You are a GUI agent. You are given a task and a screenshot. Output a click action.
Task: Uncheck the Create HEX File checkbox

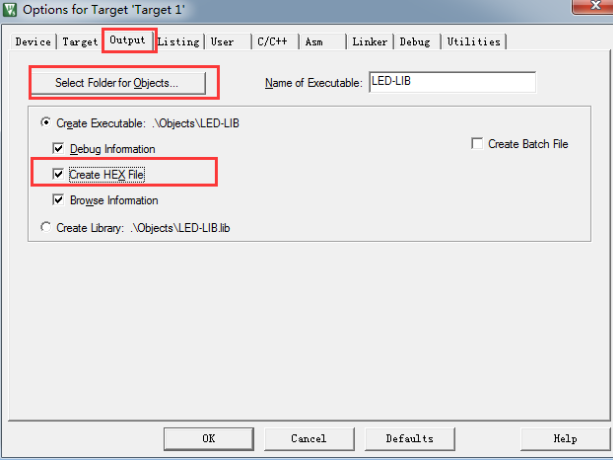pos(58,174)
